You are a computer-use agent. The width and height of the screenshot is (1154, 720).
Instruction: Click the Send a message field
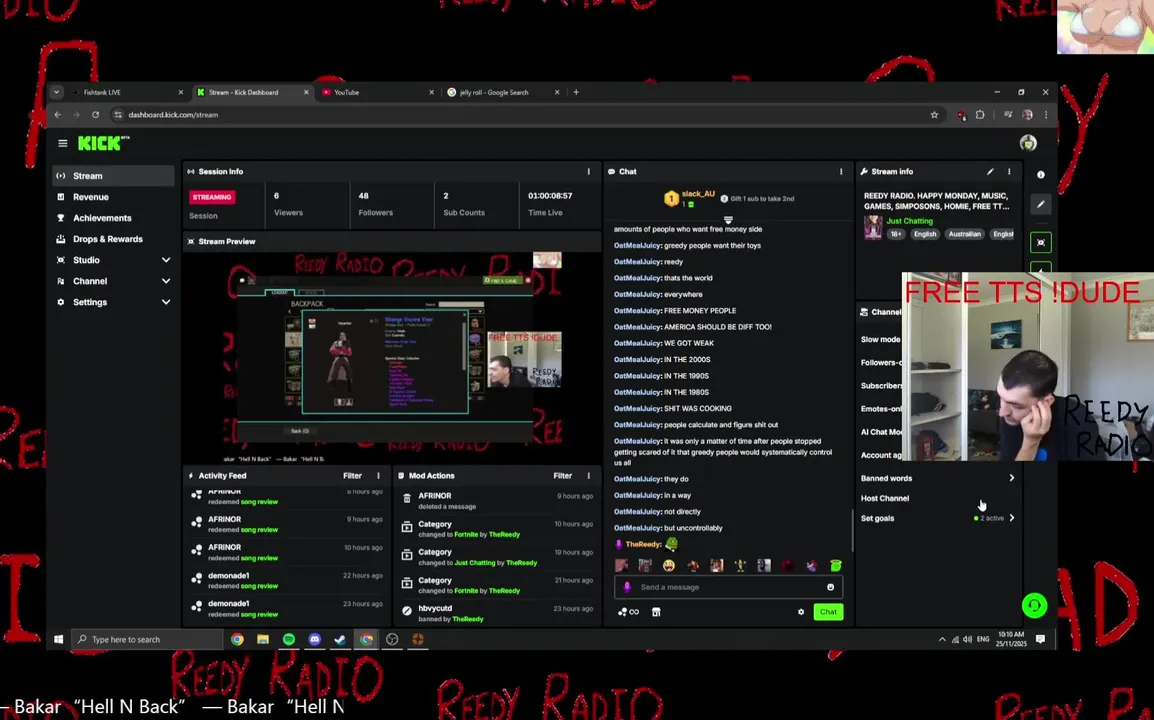(729, 587)
